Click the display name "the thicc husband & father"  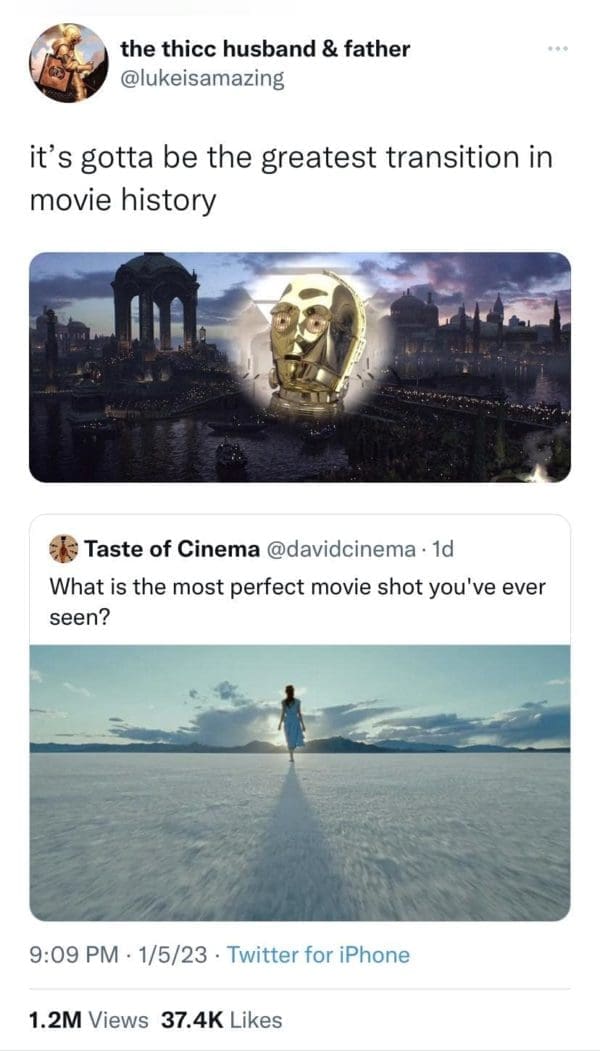pyautogui.click(x=264, y=48)
